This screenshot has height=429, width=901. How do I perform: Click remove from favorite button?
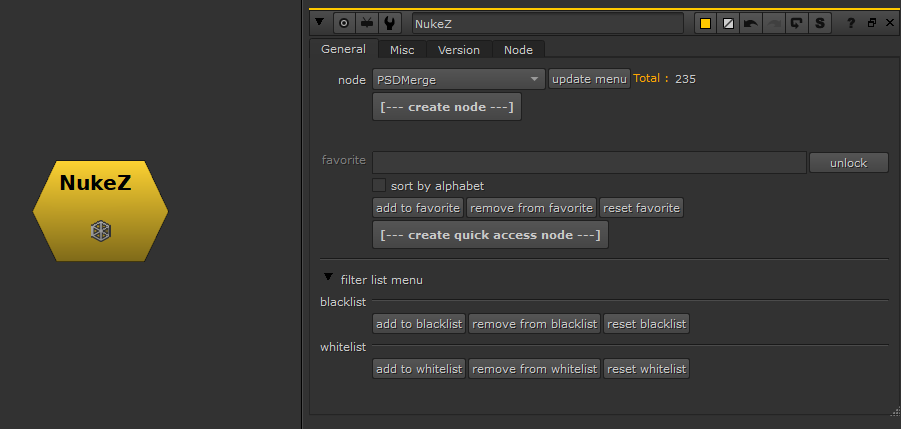click(x=532, y=208)
